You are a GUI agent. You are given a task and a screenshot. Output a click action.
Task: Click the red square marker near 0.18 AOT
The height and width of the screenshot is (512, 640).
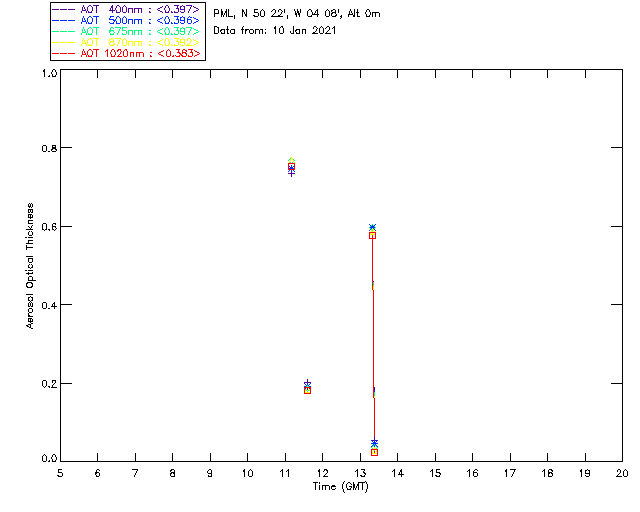307,390
